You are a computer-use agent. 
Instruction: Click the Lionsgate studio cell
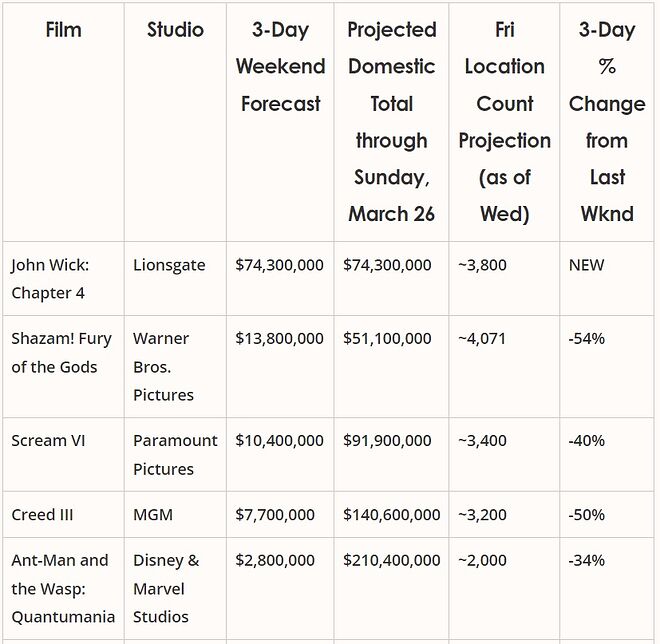point(169,265)
